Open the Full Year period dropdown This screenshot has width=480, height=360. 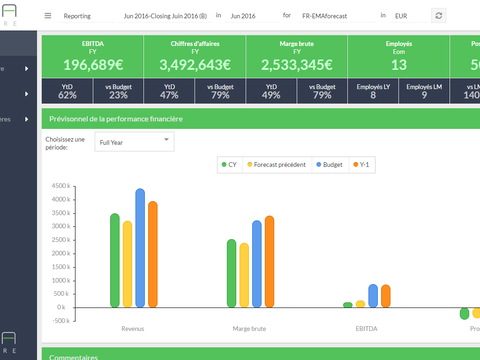[134, 142]
